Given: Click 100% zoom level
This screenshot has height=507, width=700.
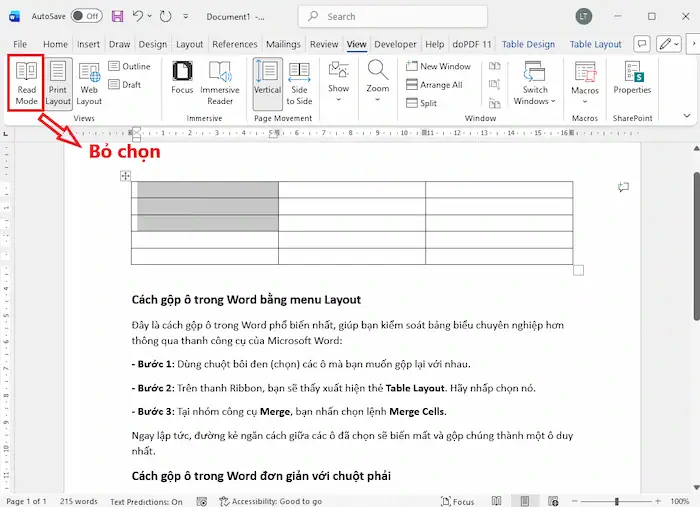Looking at the screenshot, I should click(x=679, y=501).
